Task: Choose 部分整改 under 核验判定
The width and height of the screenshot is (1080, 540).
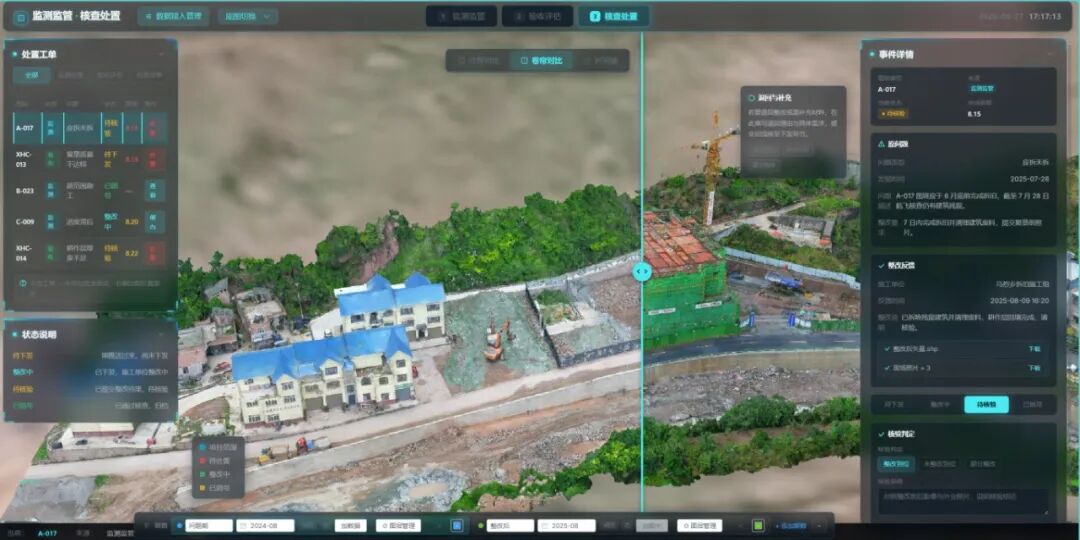Action: (982, 464)
